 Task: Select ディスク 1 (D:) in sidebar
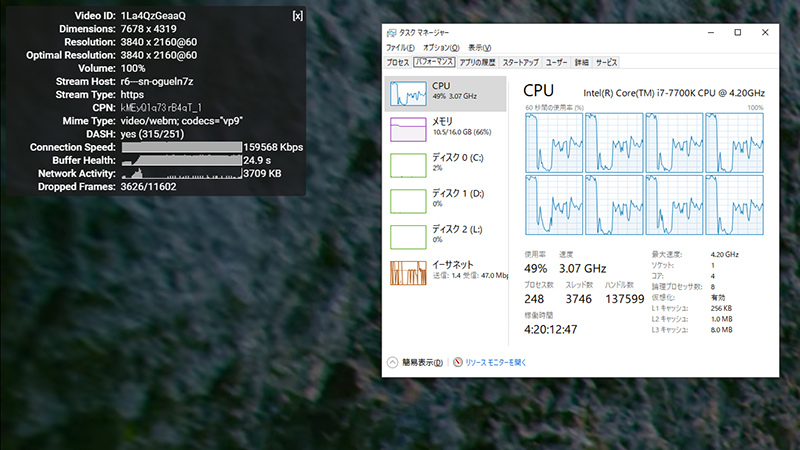tap(445, 201)
